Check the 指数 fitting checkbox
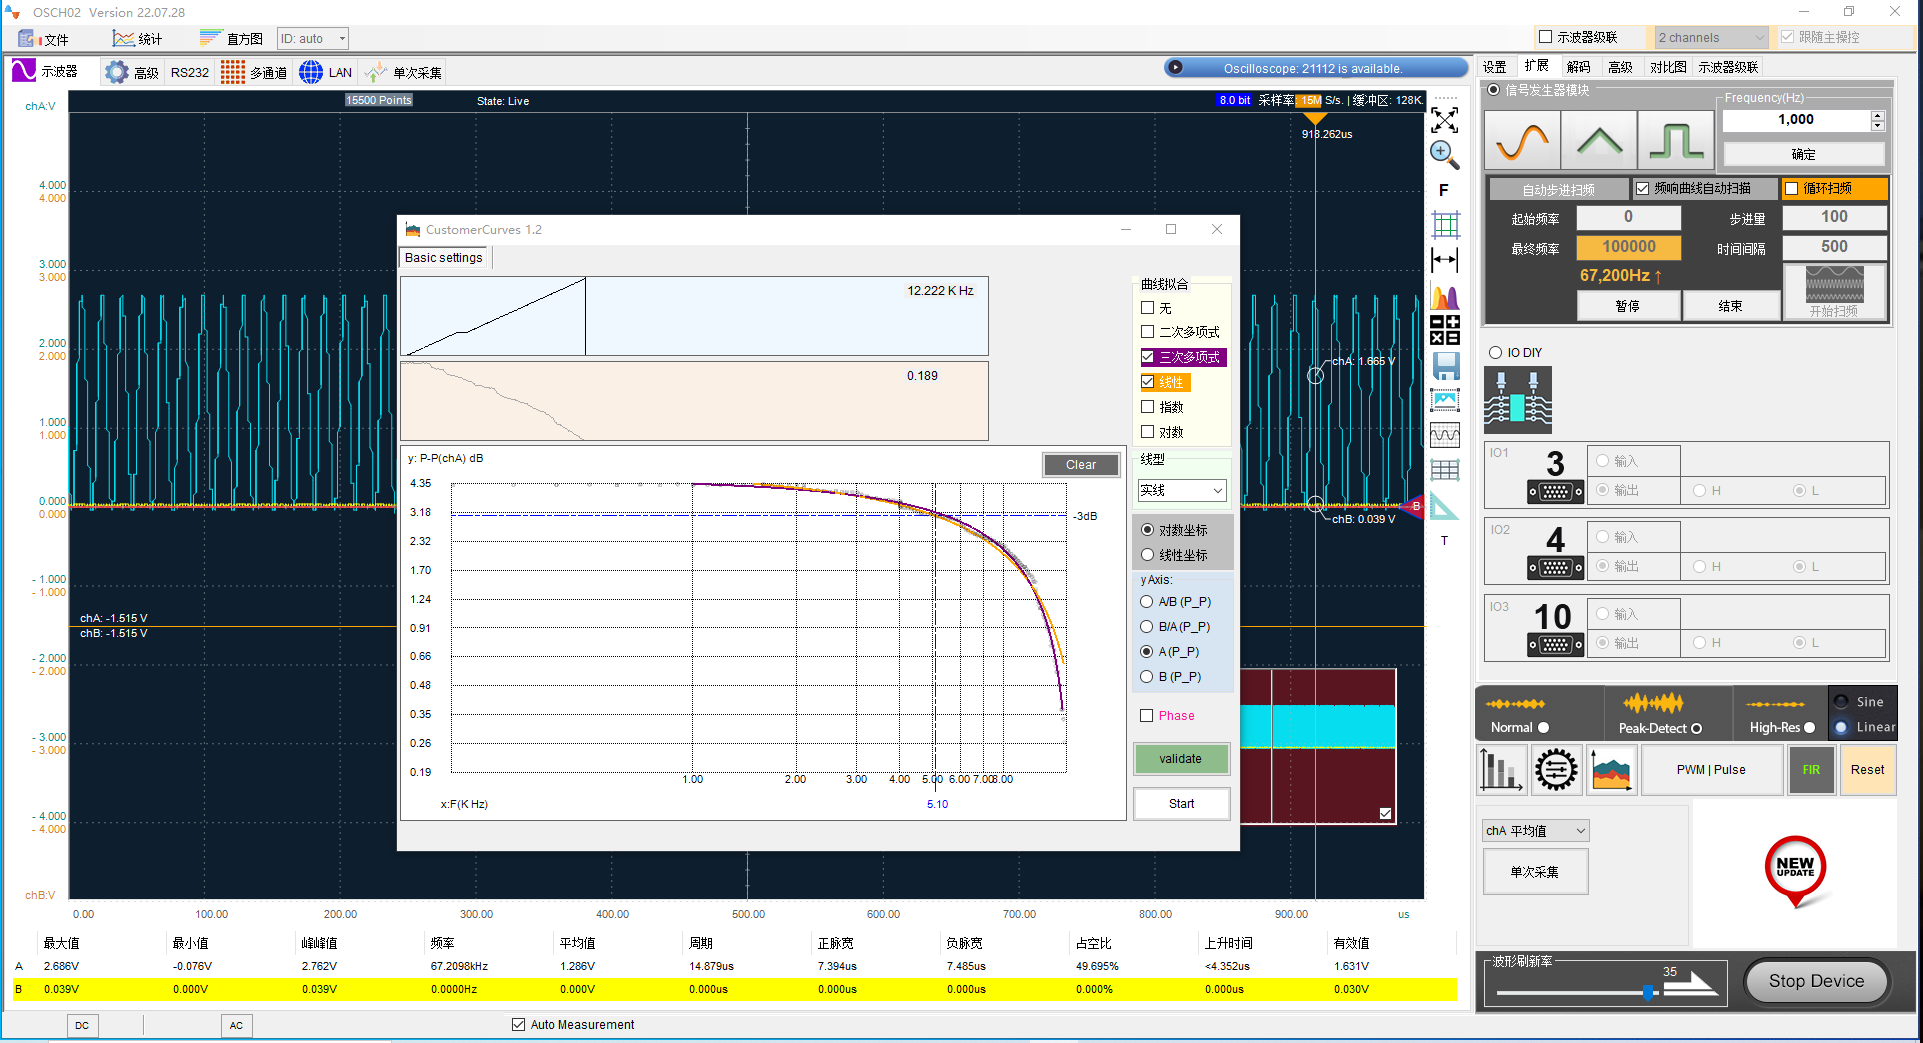The image size is (1923, 1043). click(1147, 407)
